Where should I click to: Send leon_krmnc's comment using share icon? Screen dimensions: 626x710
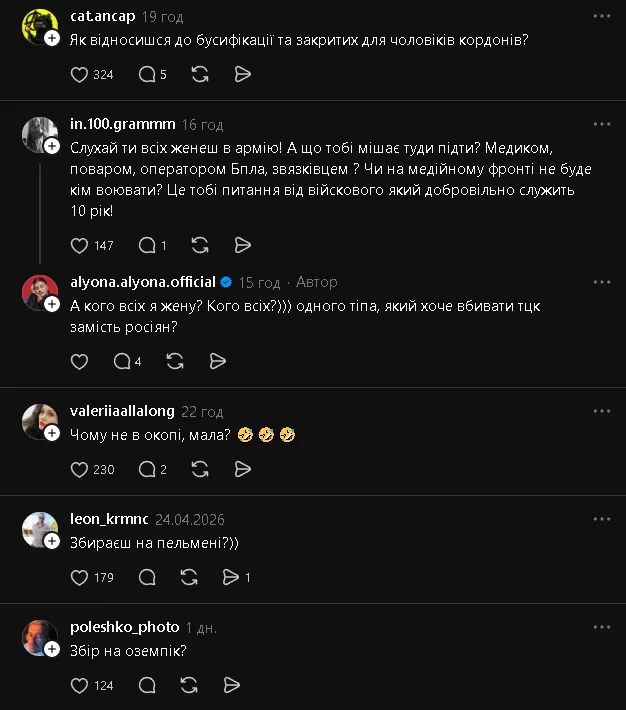pyautogui.click(x=231, y=577)
